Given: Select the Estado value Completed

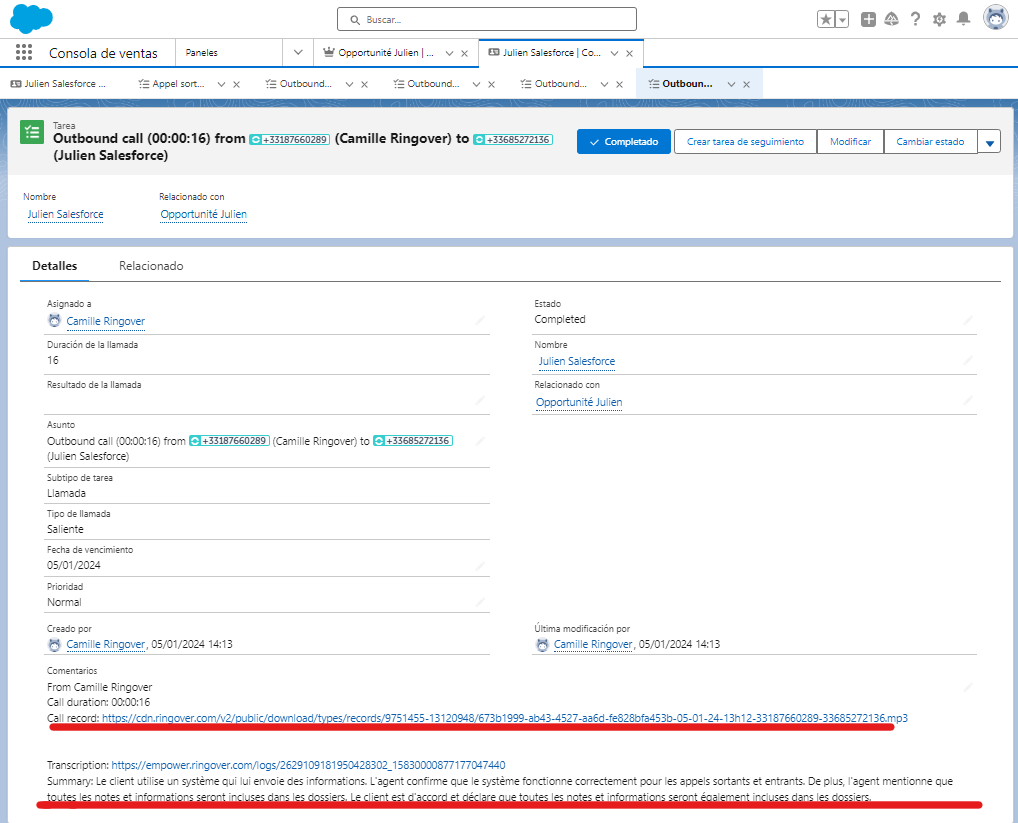Looking at the screenshot, I should pyautogui.click(x=560, y=319).
